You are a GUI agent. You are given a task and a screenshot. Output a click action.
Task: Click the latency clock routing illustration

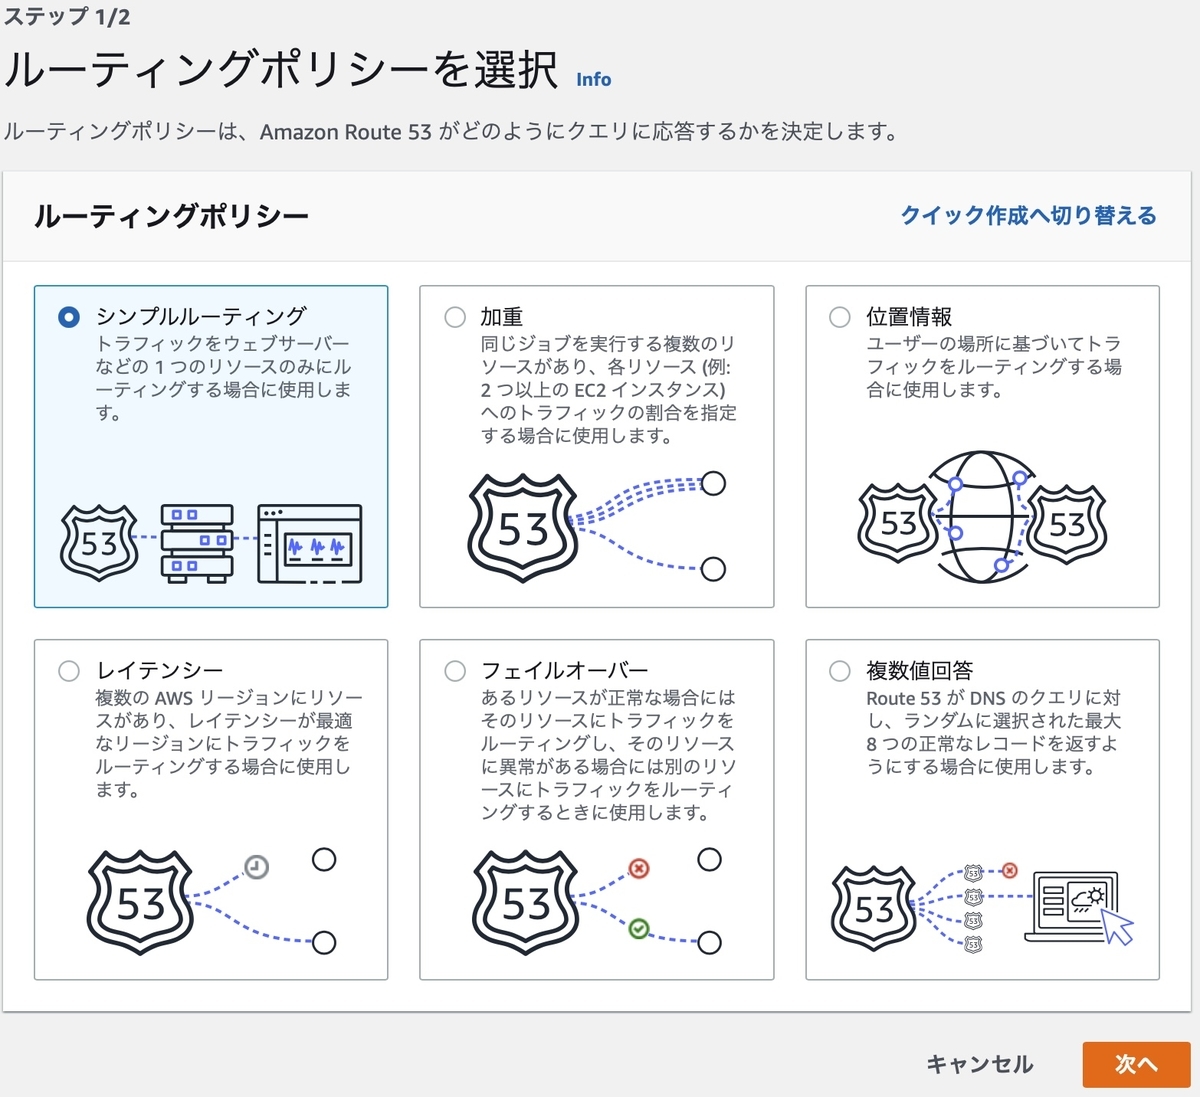[x=212, y=901]
